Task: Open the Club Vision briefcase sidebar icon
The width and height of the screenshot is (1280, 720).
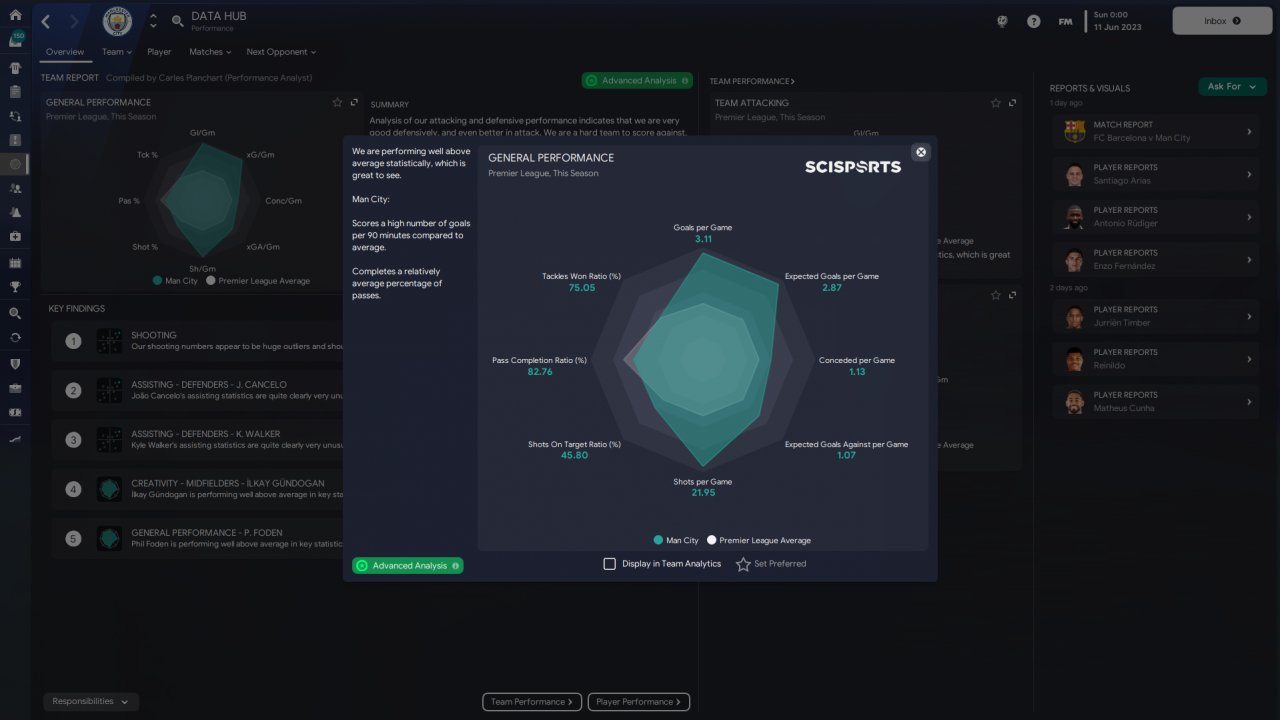Action: click(15, 387)
